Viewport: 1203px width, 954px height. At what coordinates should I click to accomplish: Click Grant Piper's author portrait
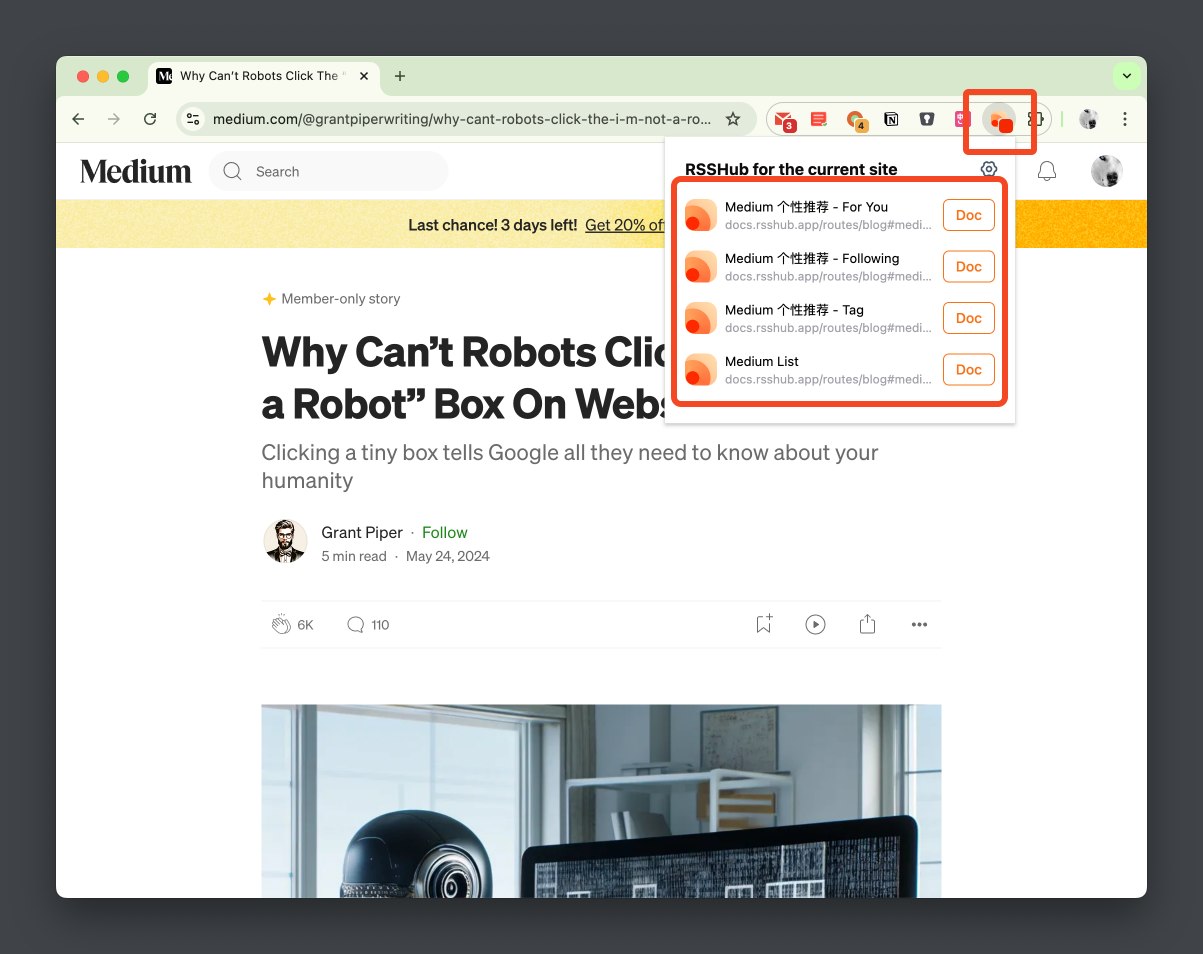[x=285, y=541]
